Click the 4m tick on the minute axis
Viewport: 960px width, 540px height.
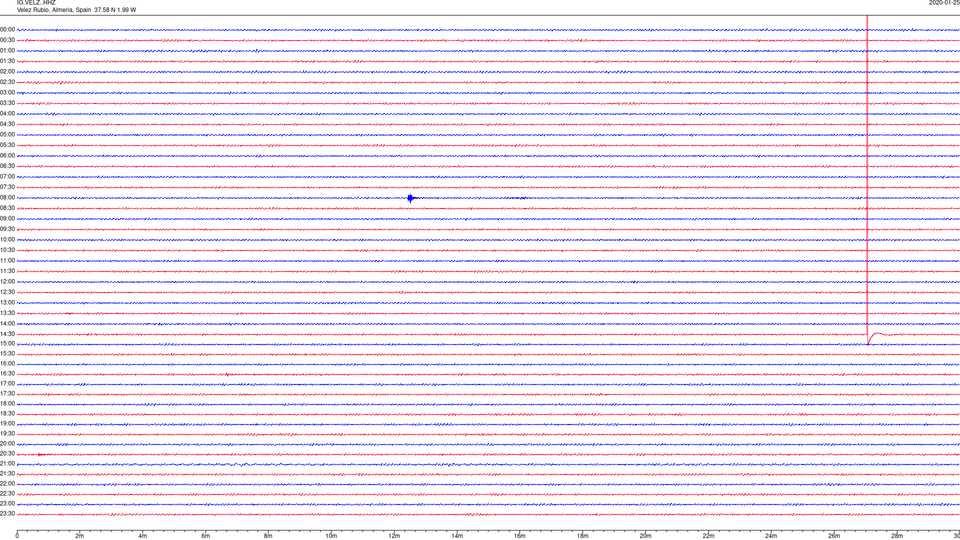(x=143, y=536)
